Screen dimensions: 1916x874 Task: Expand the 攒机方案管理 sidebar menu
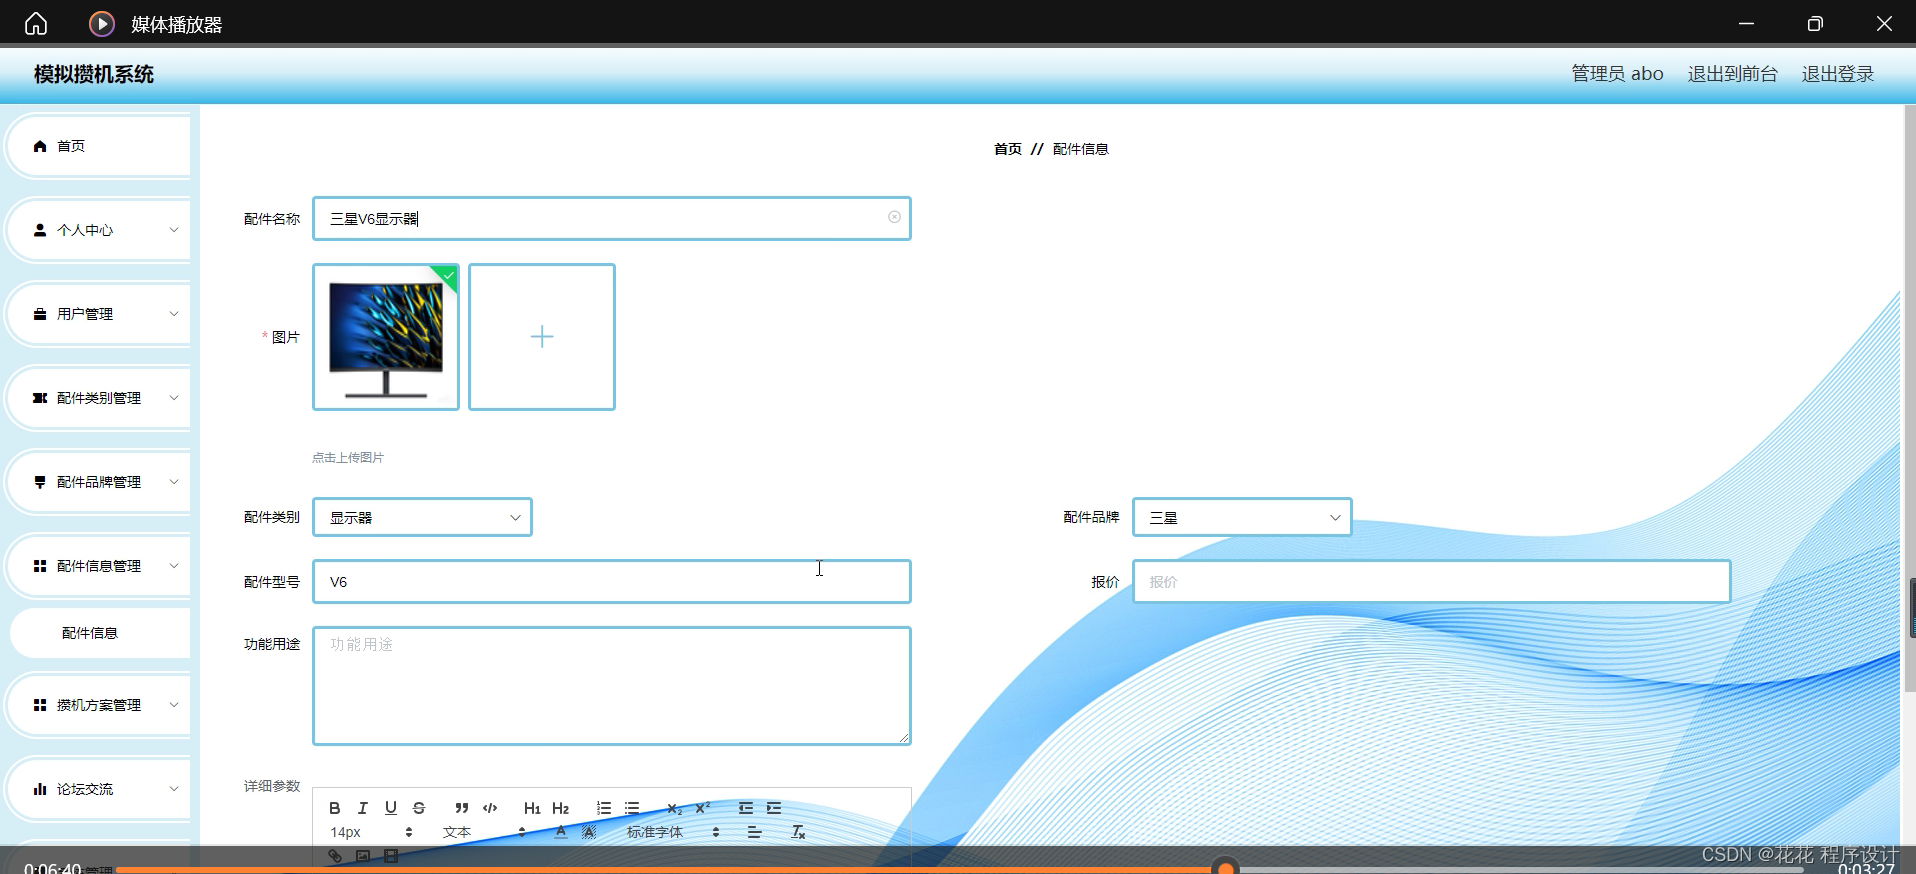click(98, 705)
